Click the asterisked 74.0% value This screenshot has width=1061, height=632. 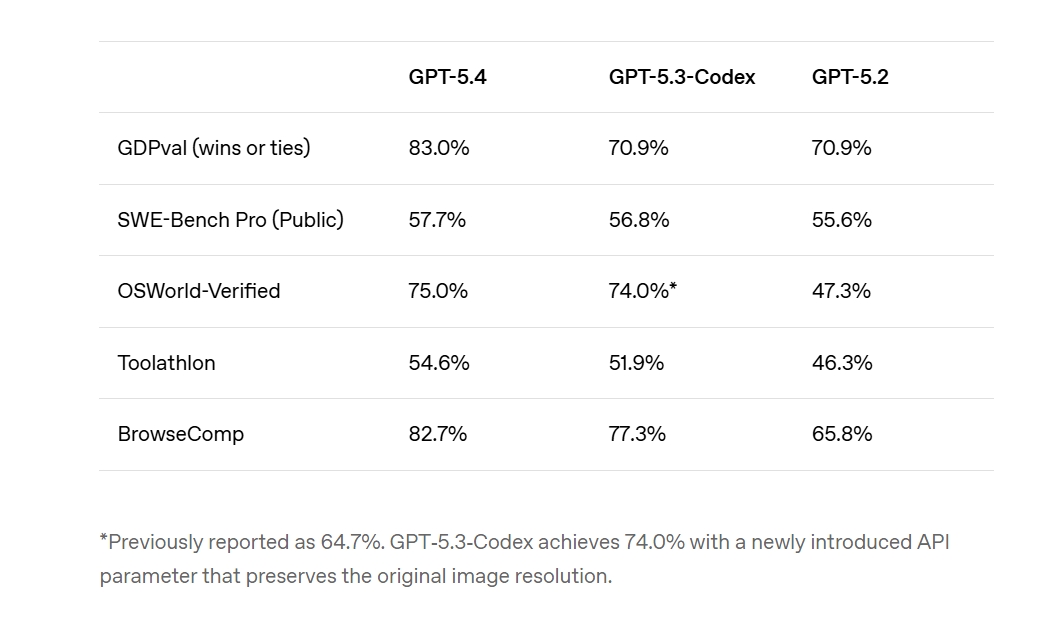(643, 291)
